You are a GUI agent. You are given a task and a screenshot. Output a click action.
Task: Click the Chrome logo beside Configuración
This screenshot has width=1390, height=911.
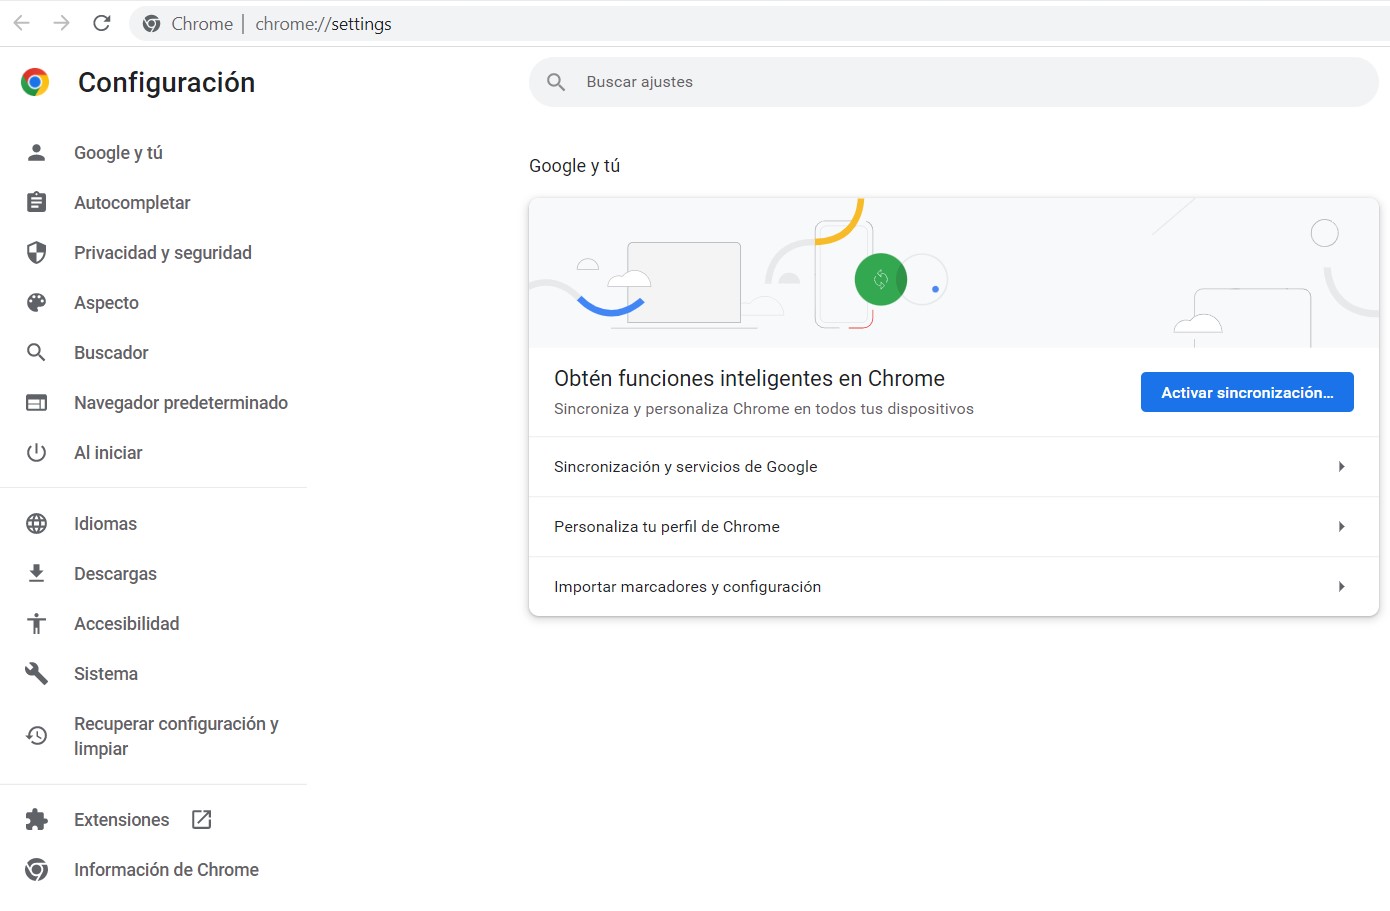pos(35,82)
